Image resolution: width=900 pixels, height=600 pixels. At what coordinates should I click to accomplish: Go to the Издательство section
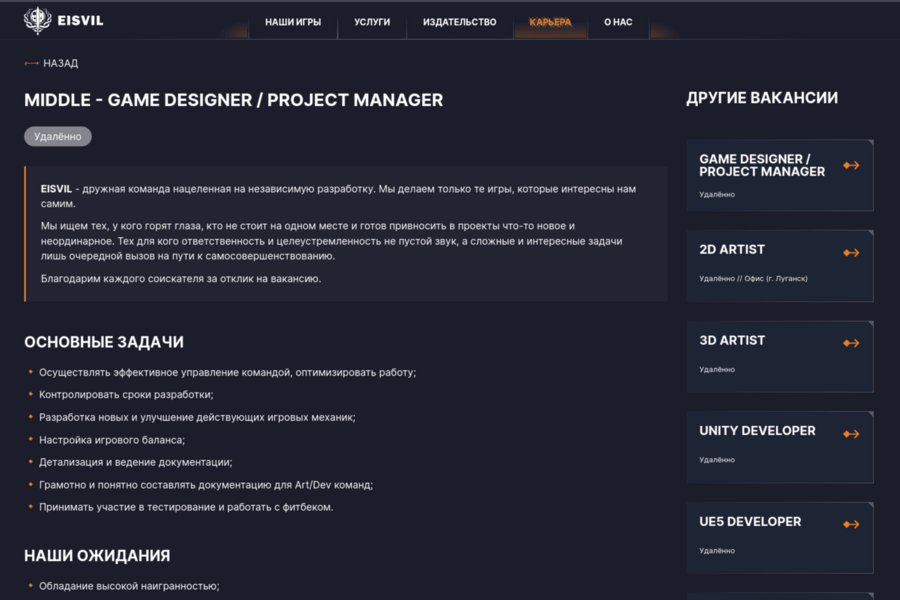coord(459,22)
